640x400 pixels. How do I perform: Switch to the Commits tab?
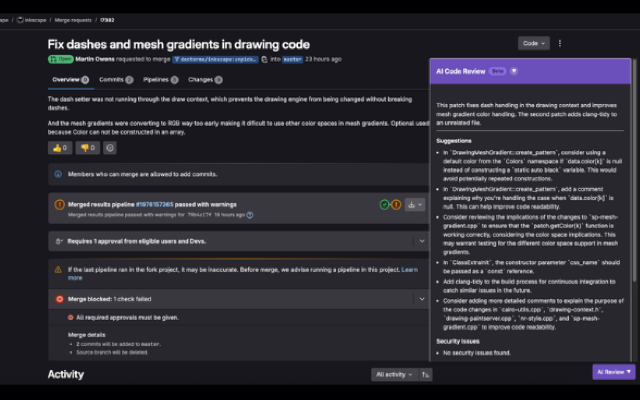pos(115,79)
